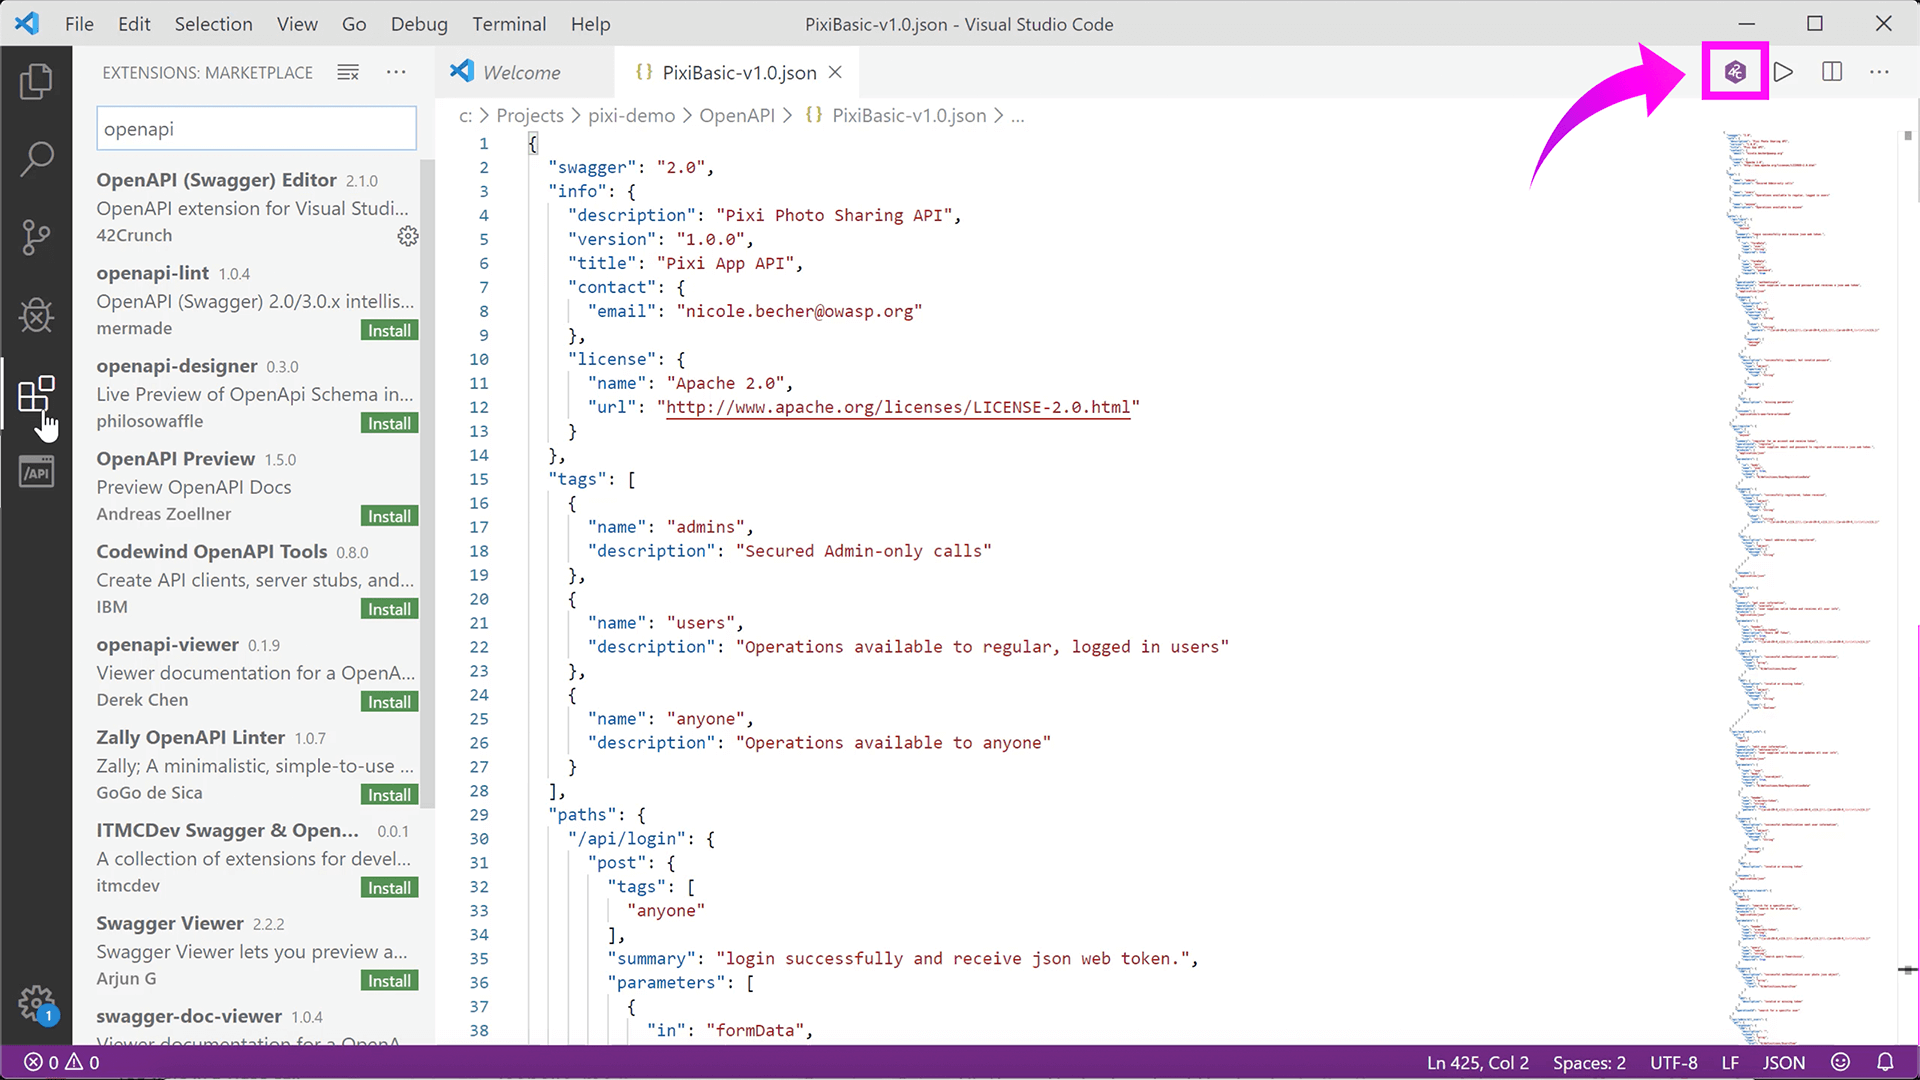
Task: Open the Source Control view
Action: tap(36, 237)
